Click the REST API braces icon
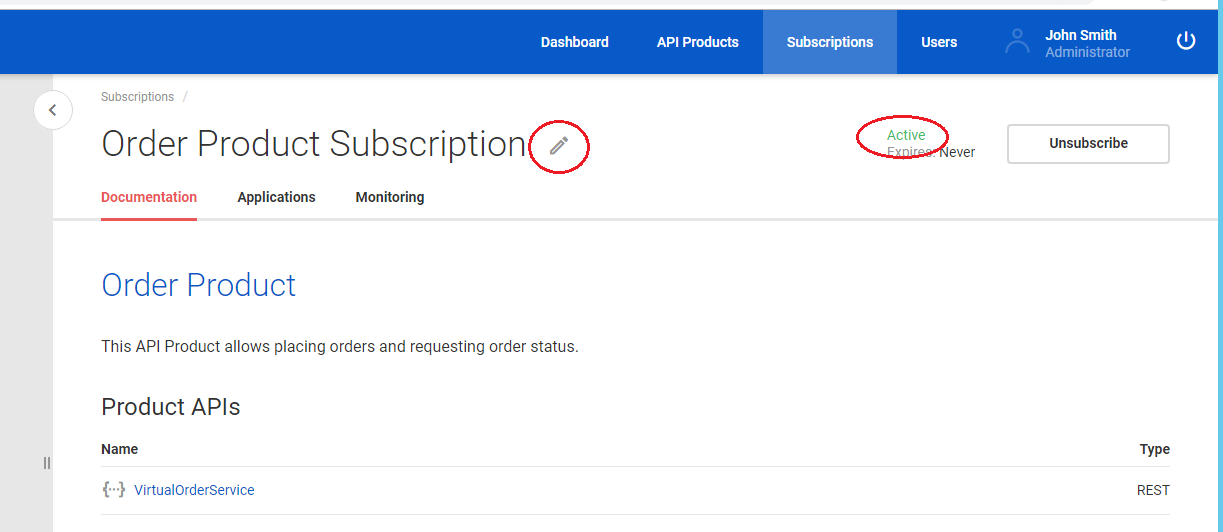The width and height of the screenshot is (1223, 532). pyautogui.click(x=114, y=490)
